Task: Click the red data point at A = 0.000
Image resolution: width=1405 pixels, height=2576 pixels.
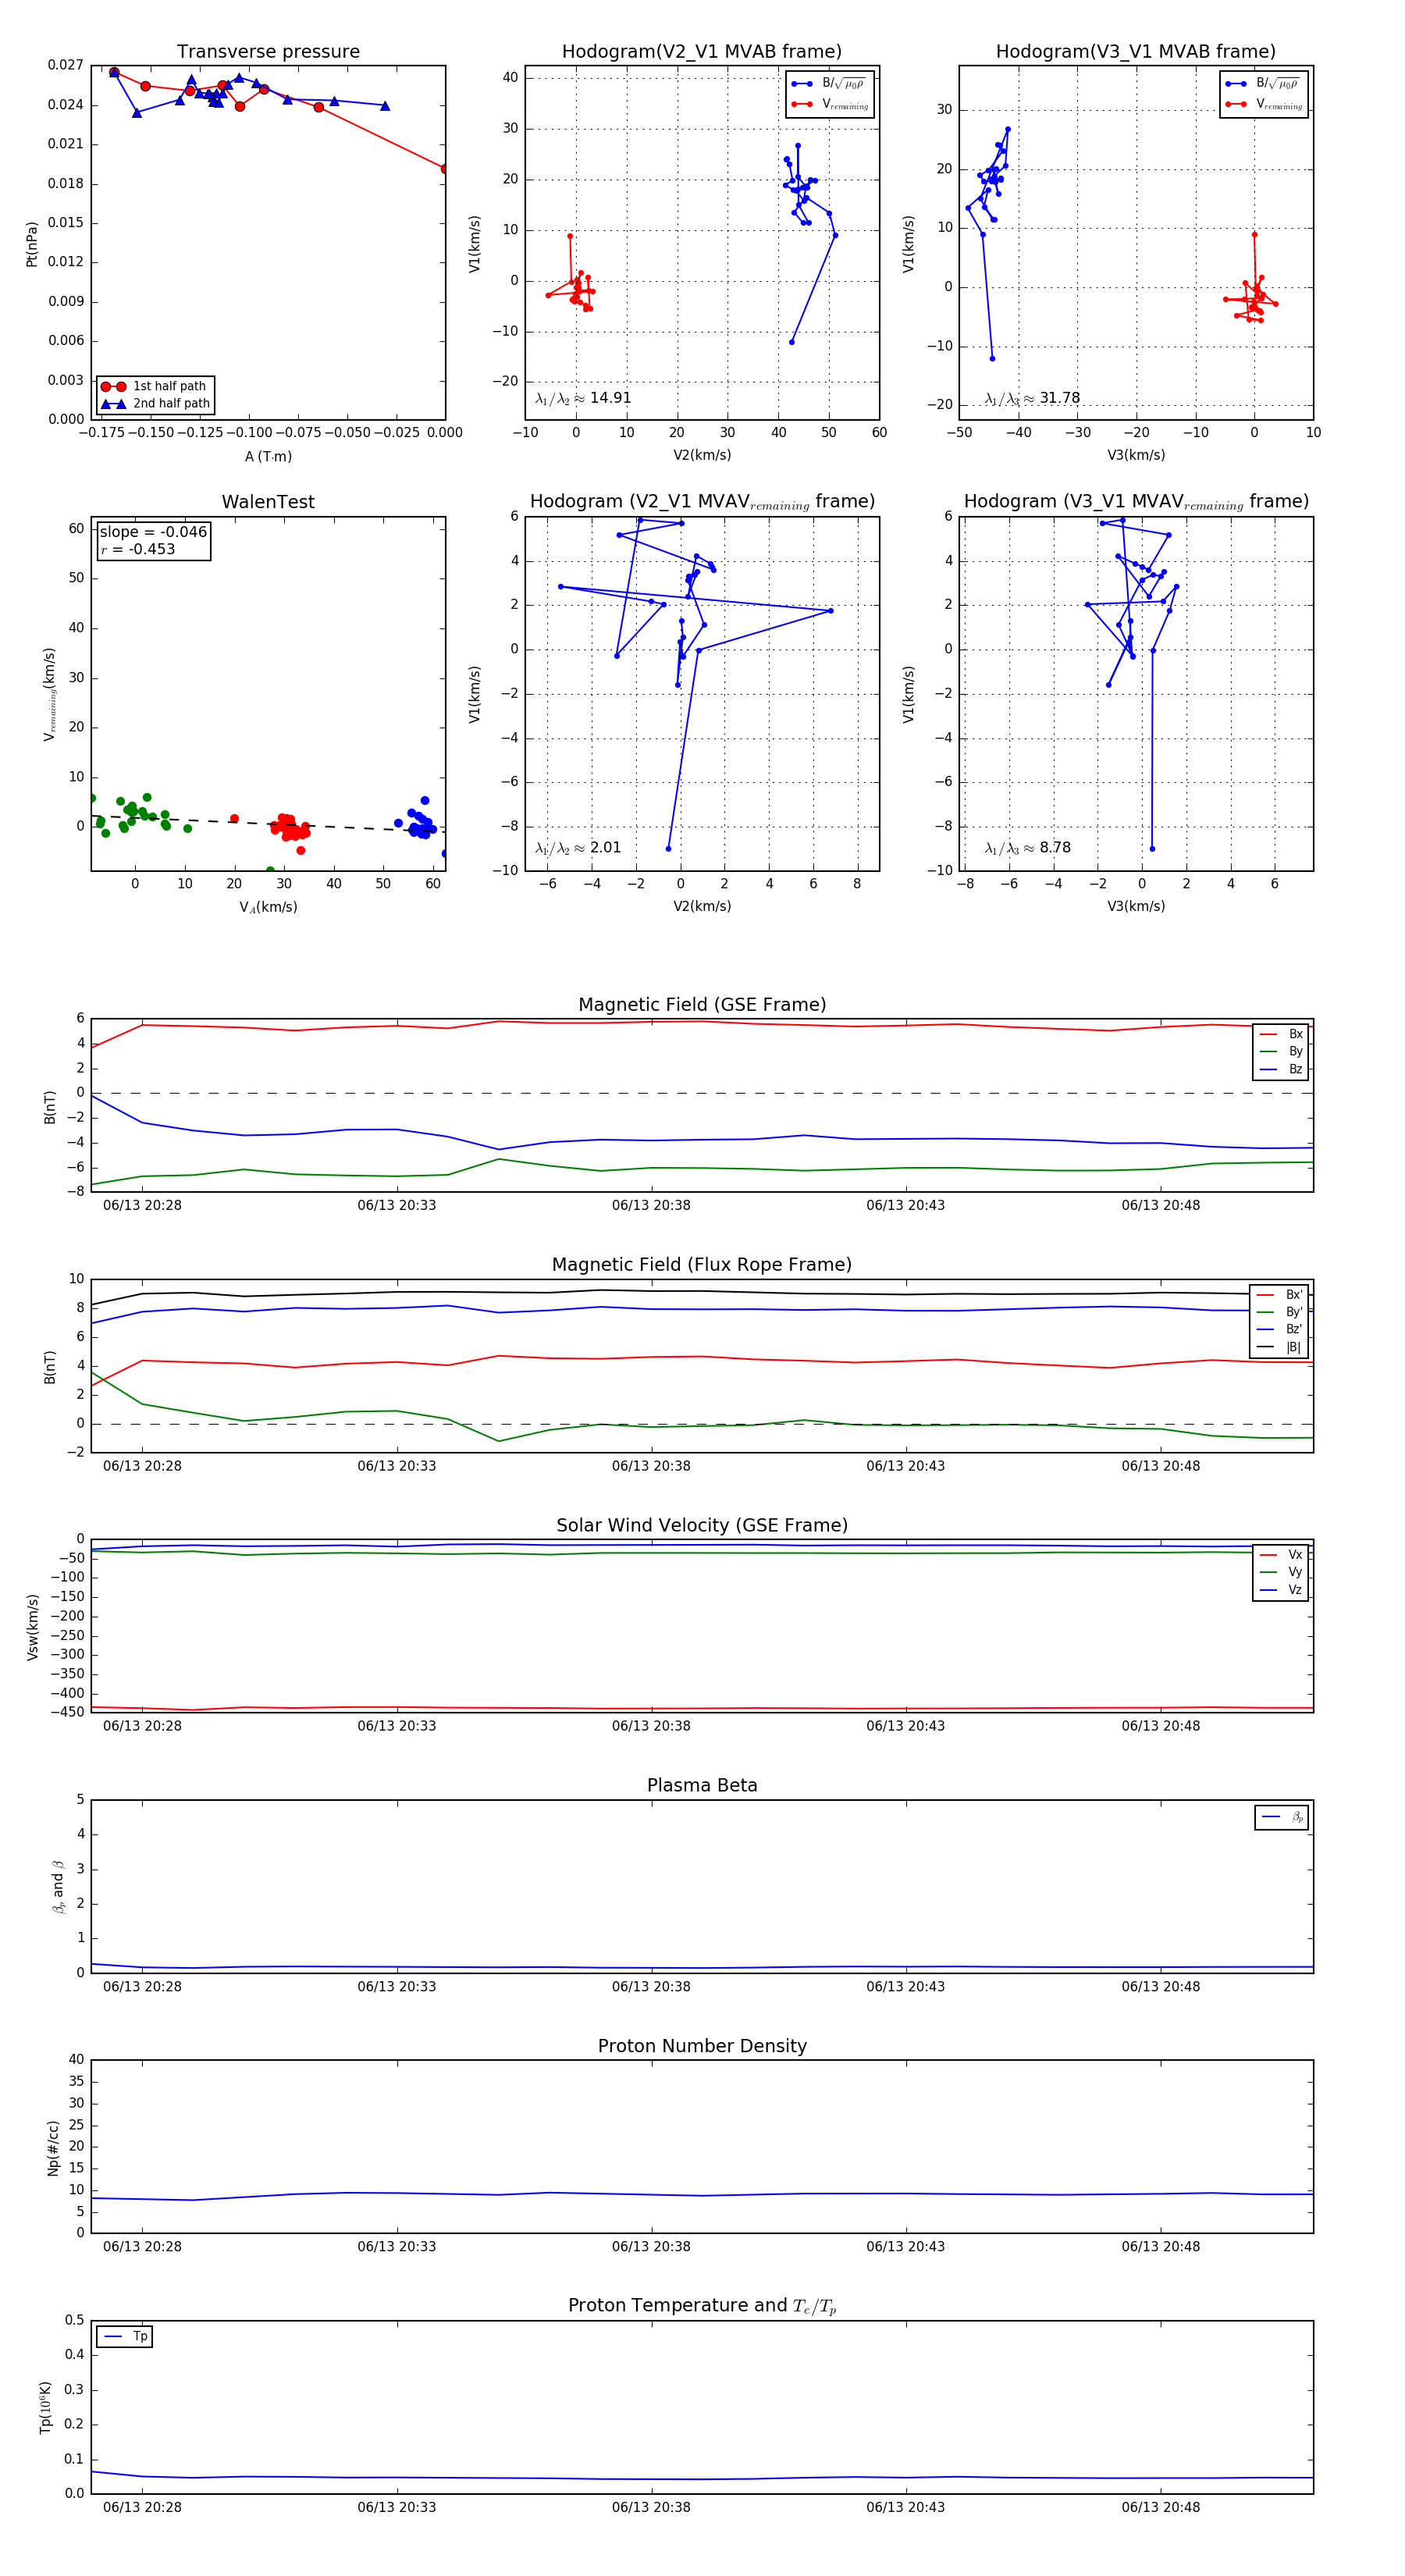Action: click(x=444, y=169)
